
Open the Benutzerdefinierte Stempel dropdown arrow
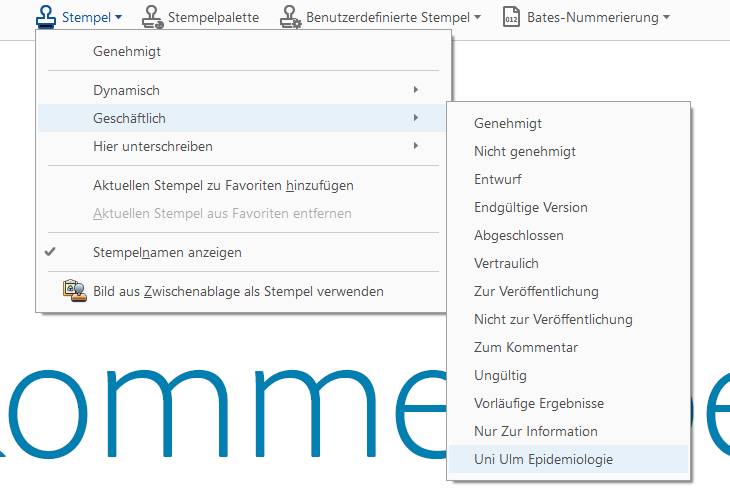477,17
